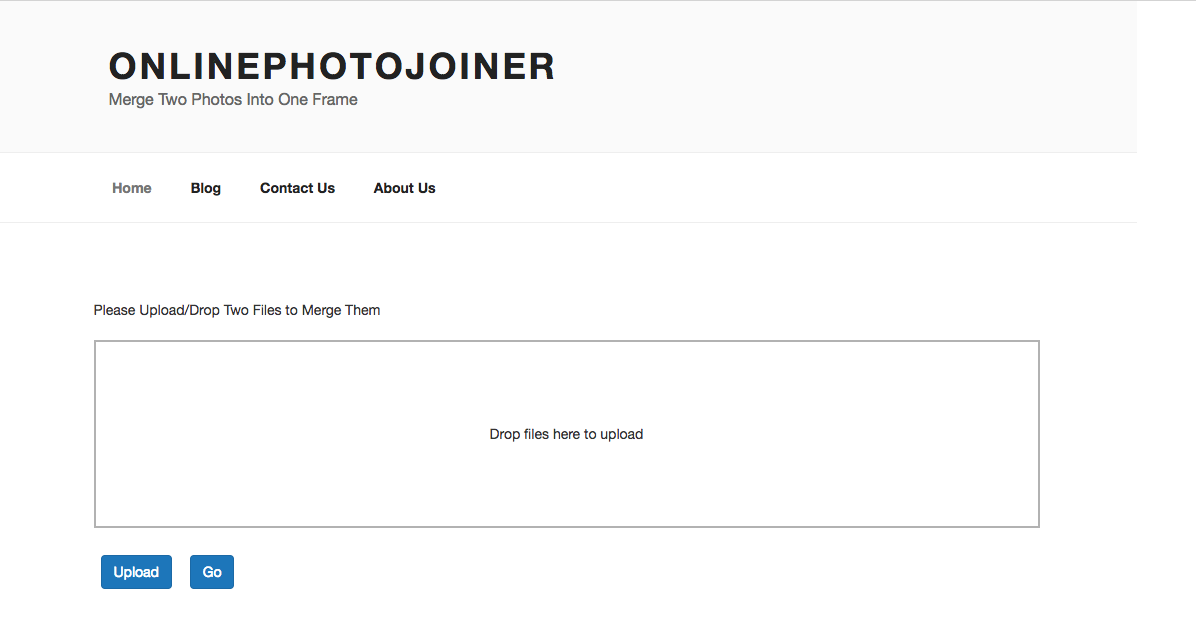The image size is (1196, 625).
Task: Go to the Blog page
Action: pos(206,188)
